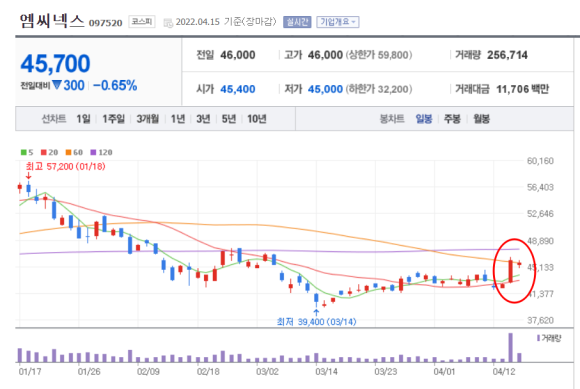The image size is (580, 389).
Task: Click the -0.65% change value
Action: click(115, 85)
